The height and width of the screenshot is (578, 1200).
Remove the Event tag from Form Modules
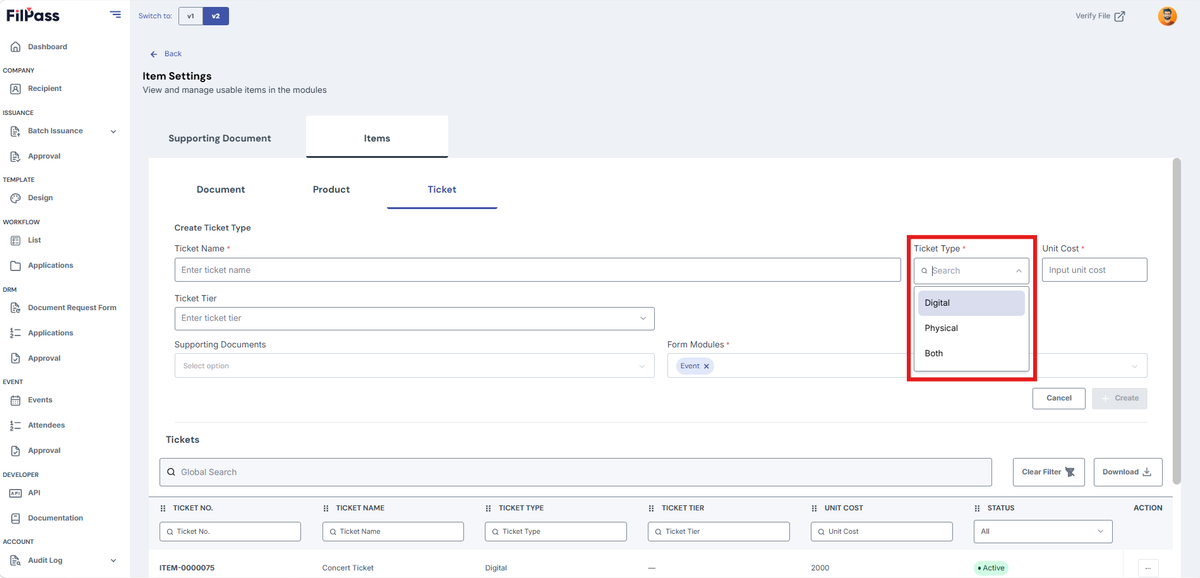click(x=706, y=366)
